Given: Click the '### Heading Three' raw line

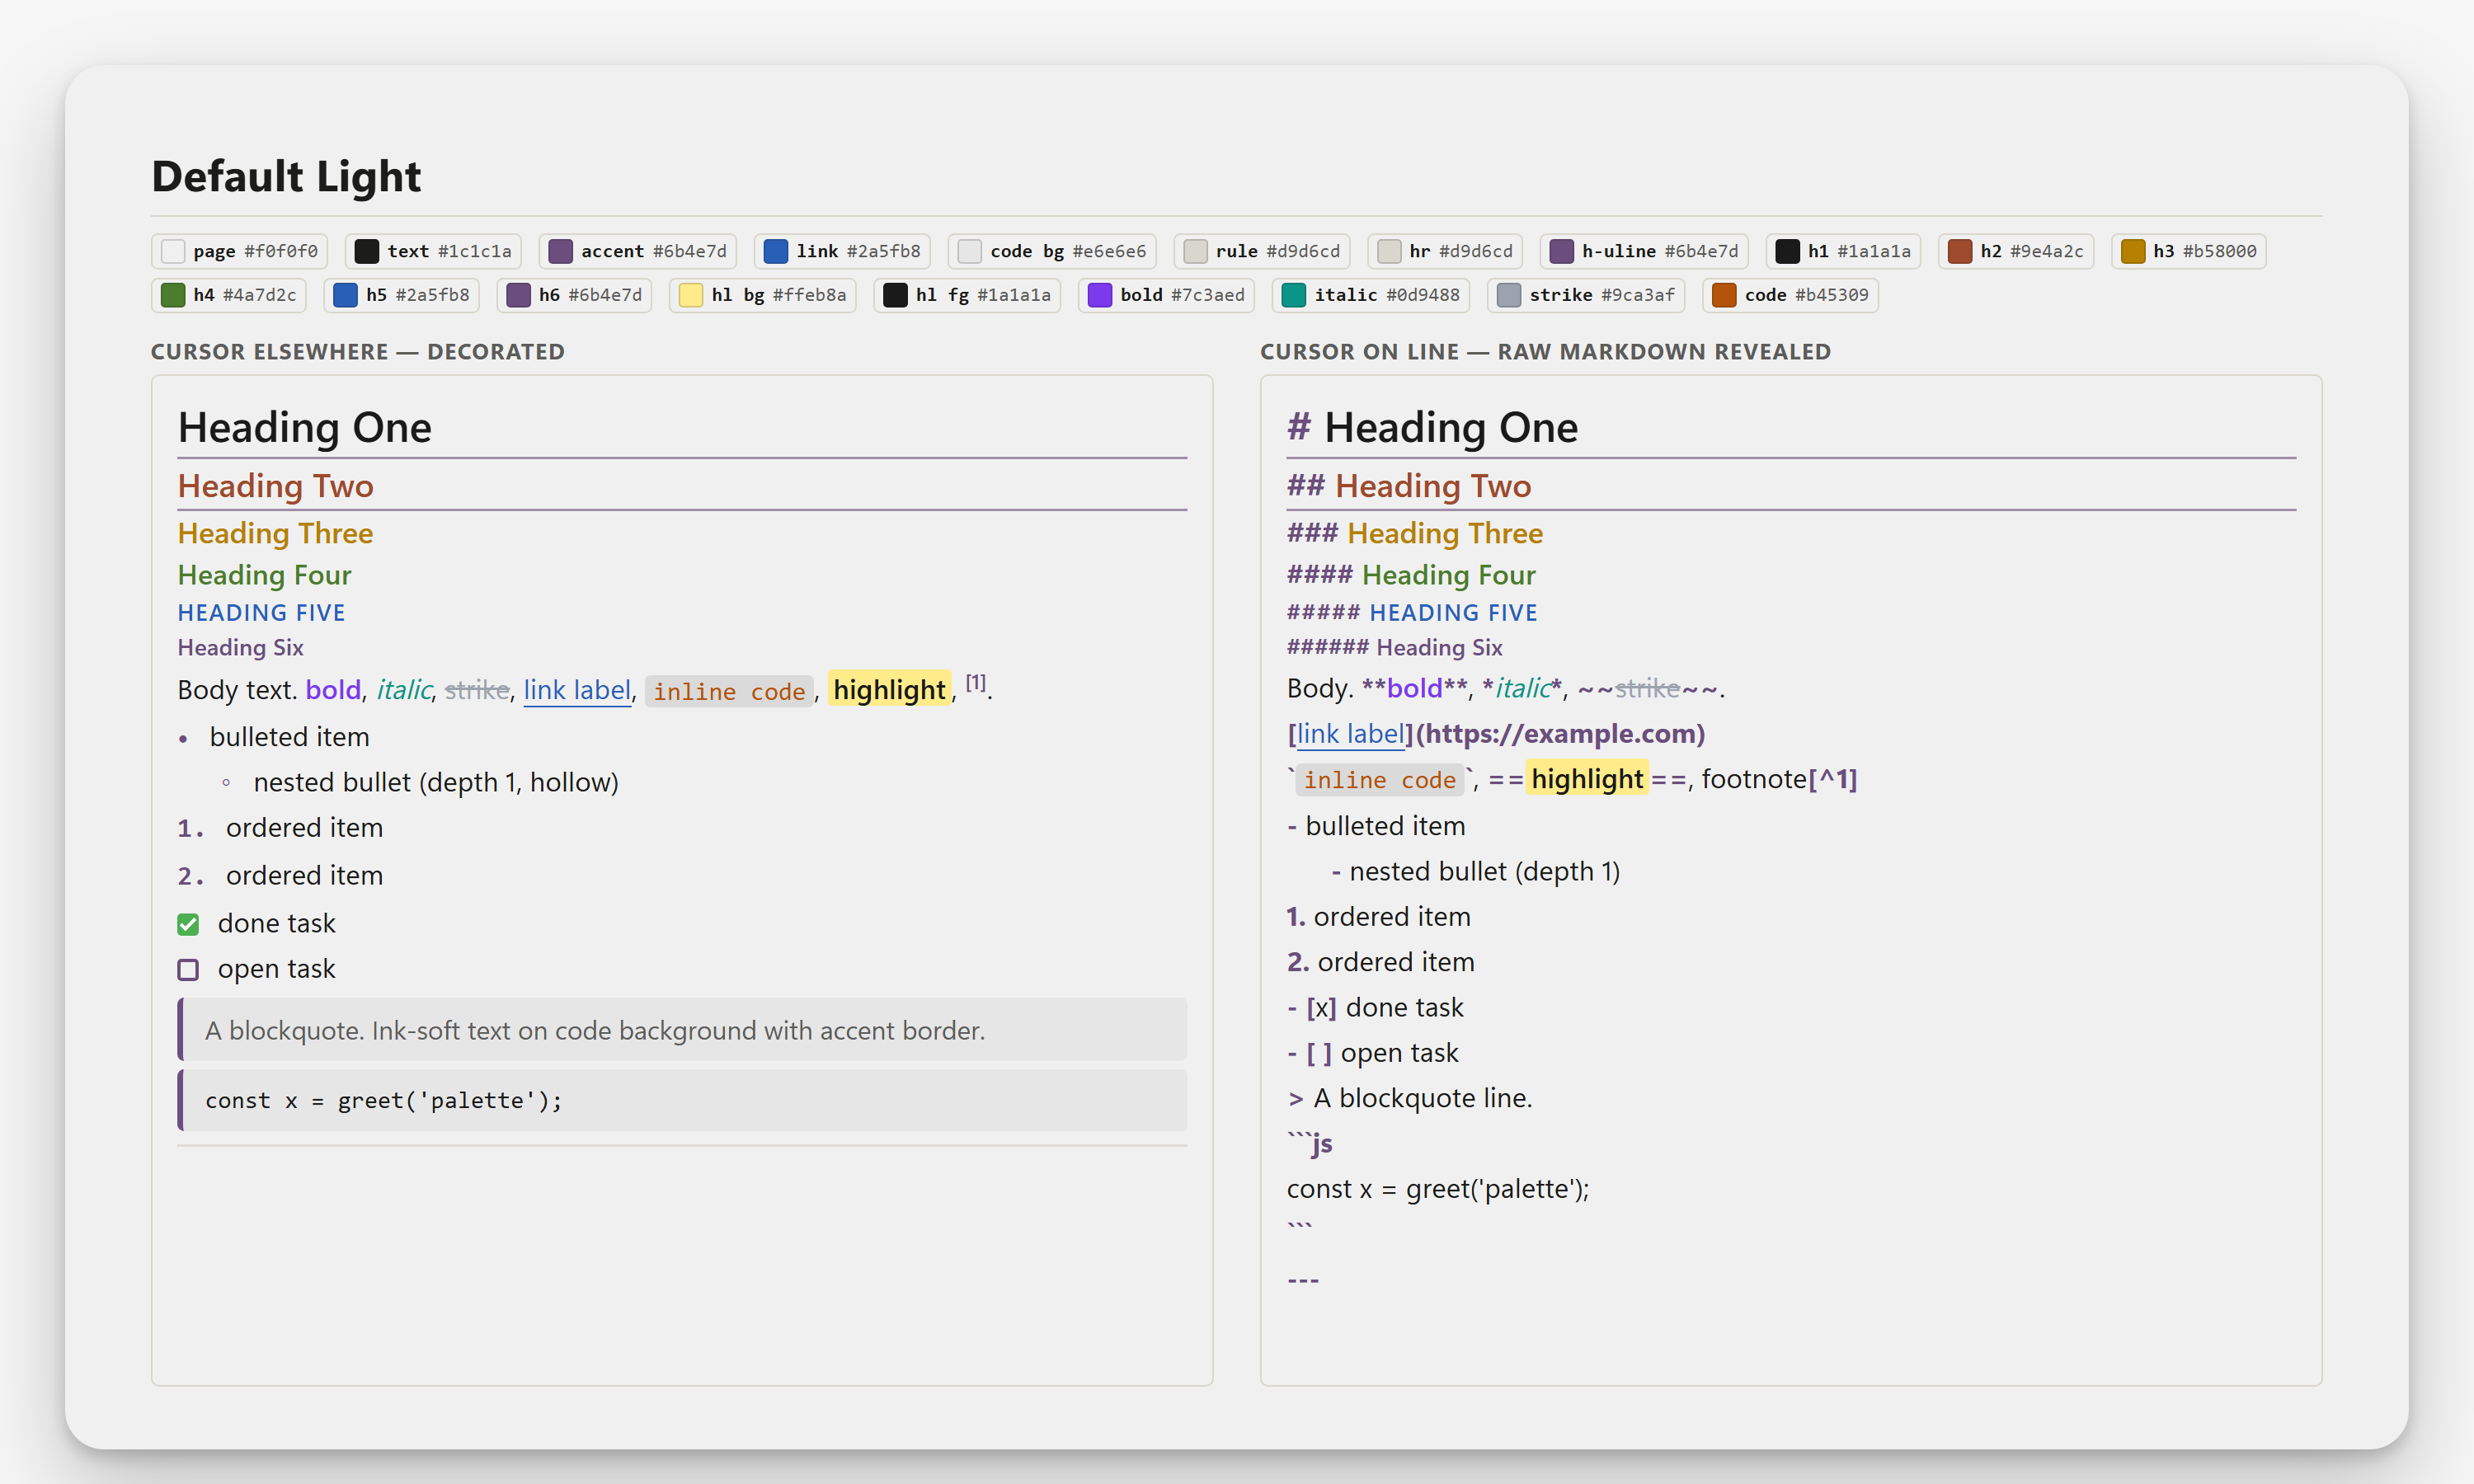Looking at the screenshot, I should point(1415,533).
